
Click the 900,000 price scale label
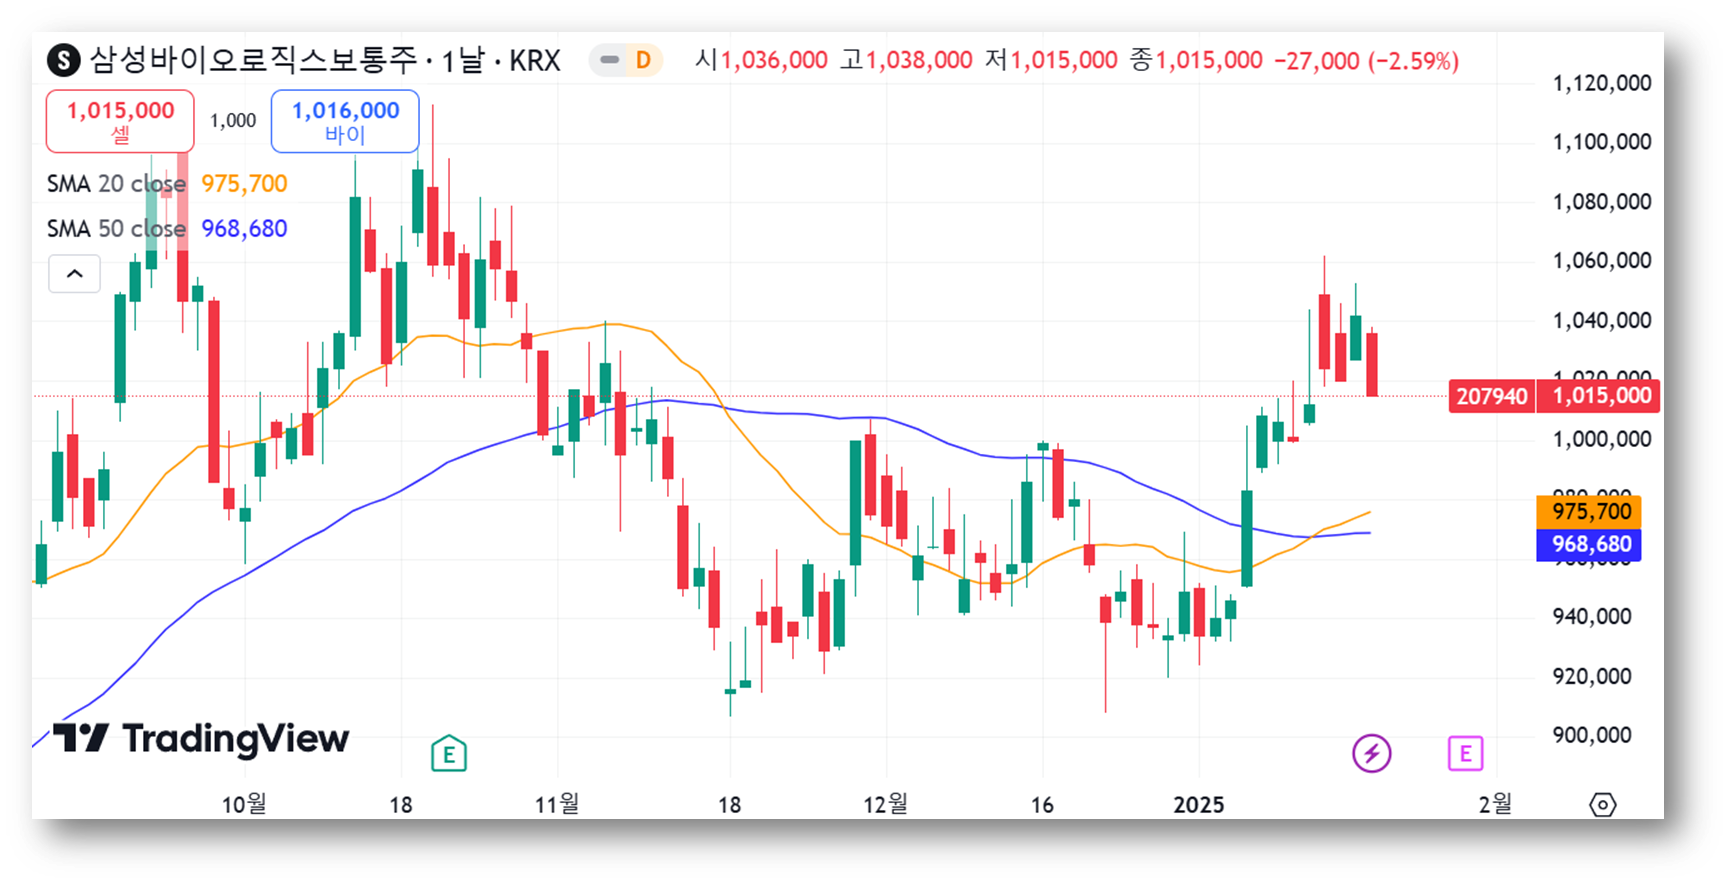(1592, 735)
